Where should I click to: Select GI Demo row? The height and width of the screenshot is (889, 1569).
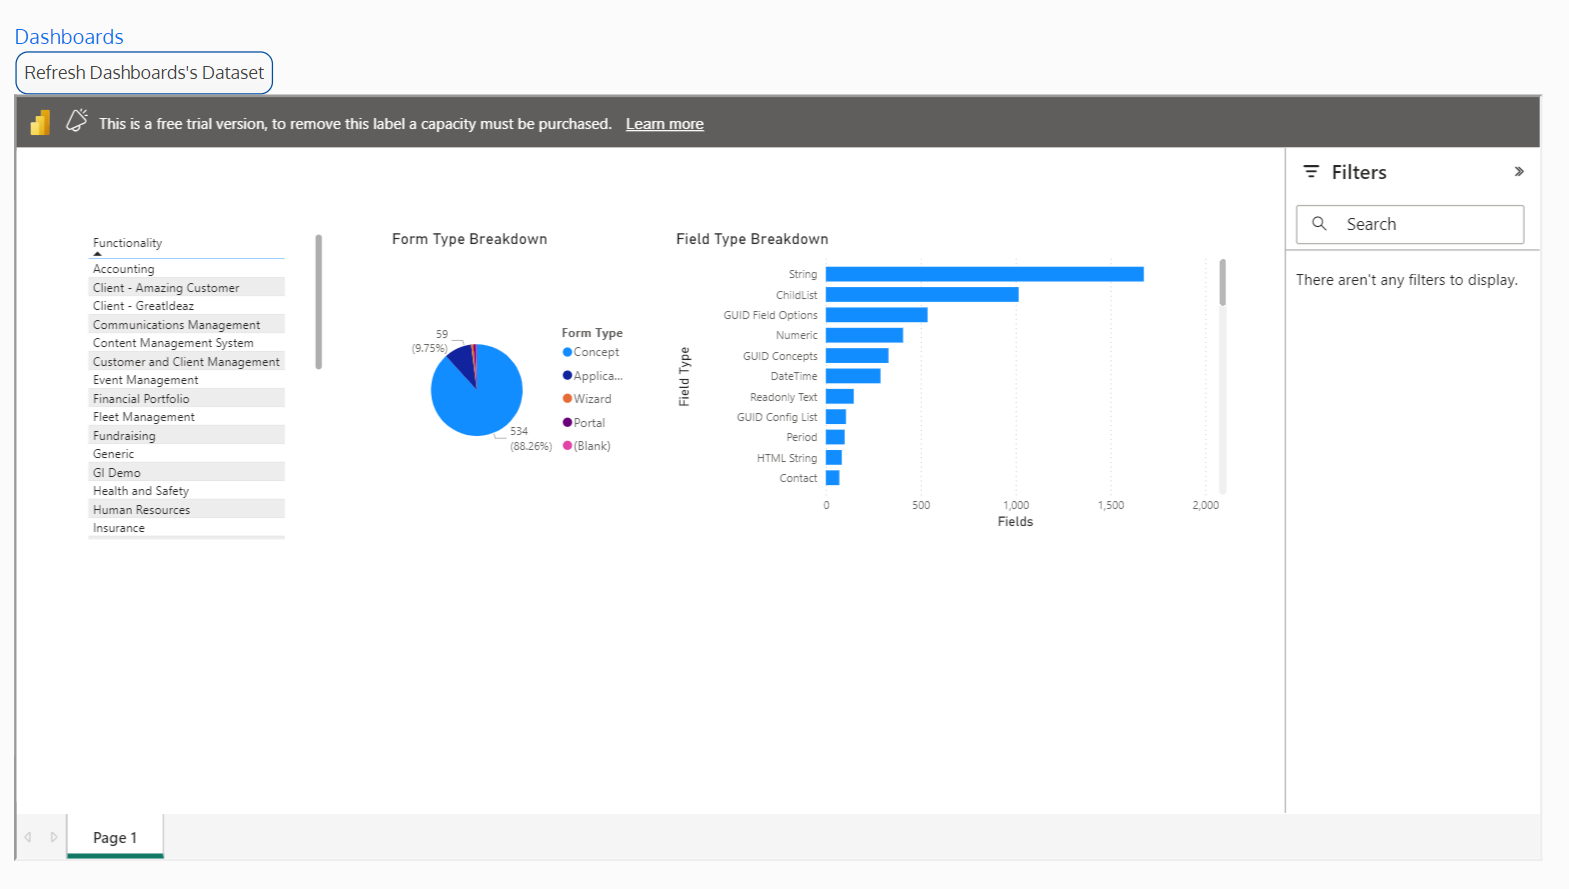pyautogui.click(x=187, y=473)
